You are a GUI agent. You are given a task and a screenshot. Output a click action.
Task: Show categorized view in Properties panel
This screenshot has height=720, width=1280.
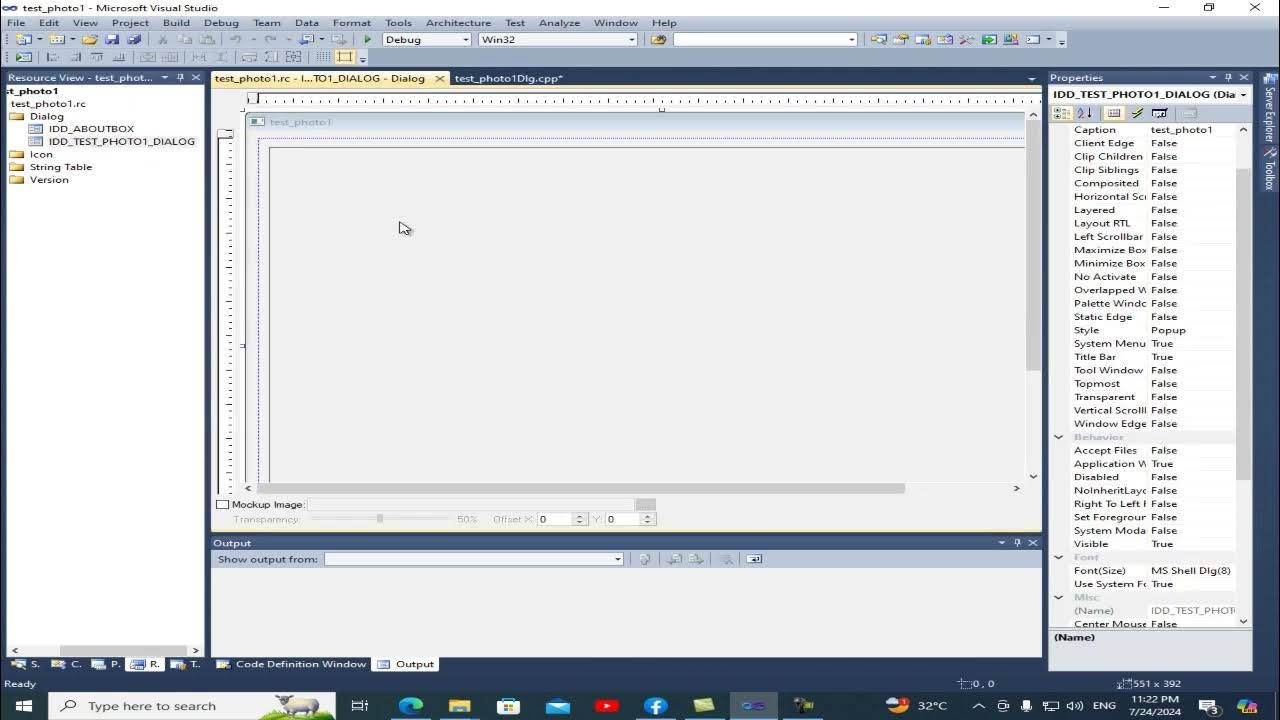click(x=1063, y=113)
